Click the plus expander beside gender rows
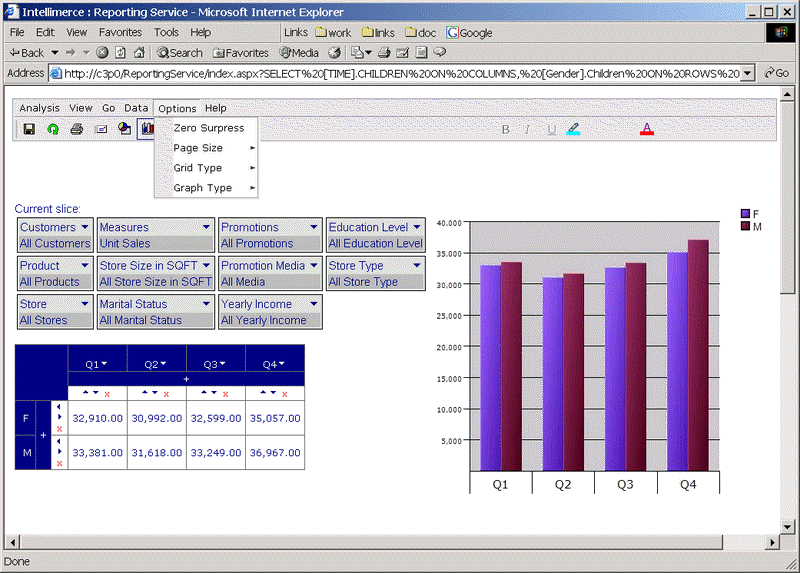 click(x=43, y=435)
